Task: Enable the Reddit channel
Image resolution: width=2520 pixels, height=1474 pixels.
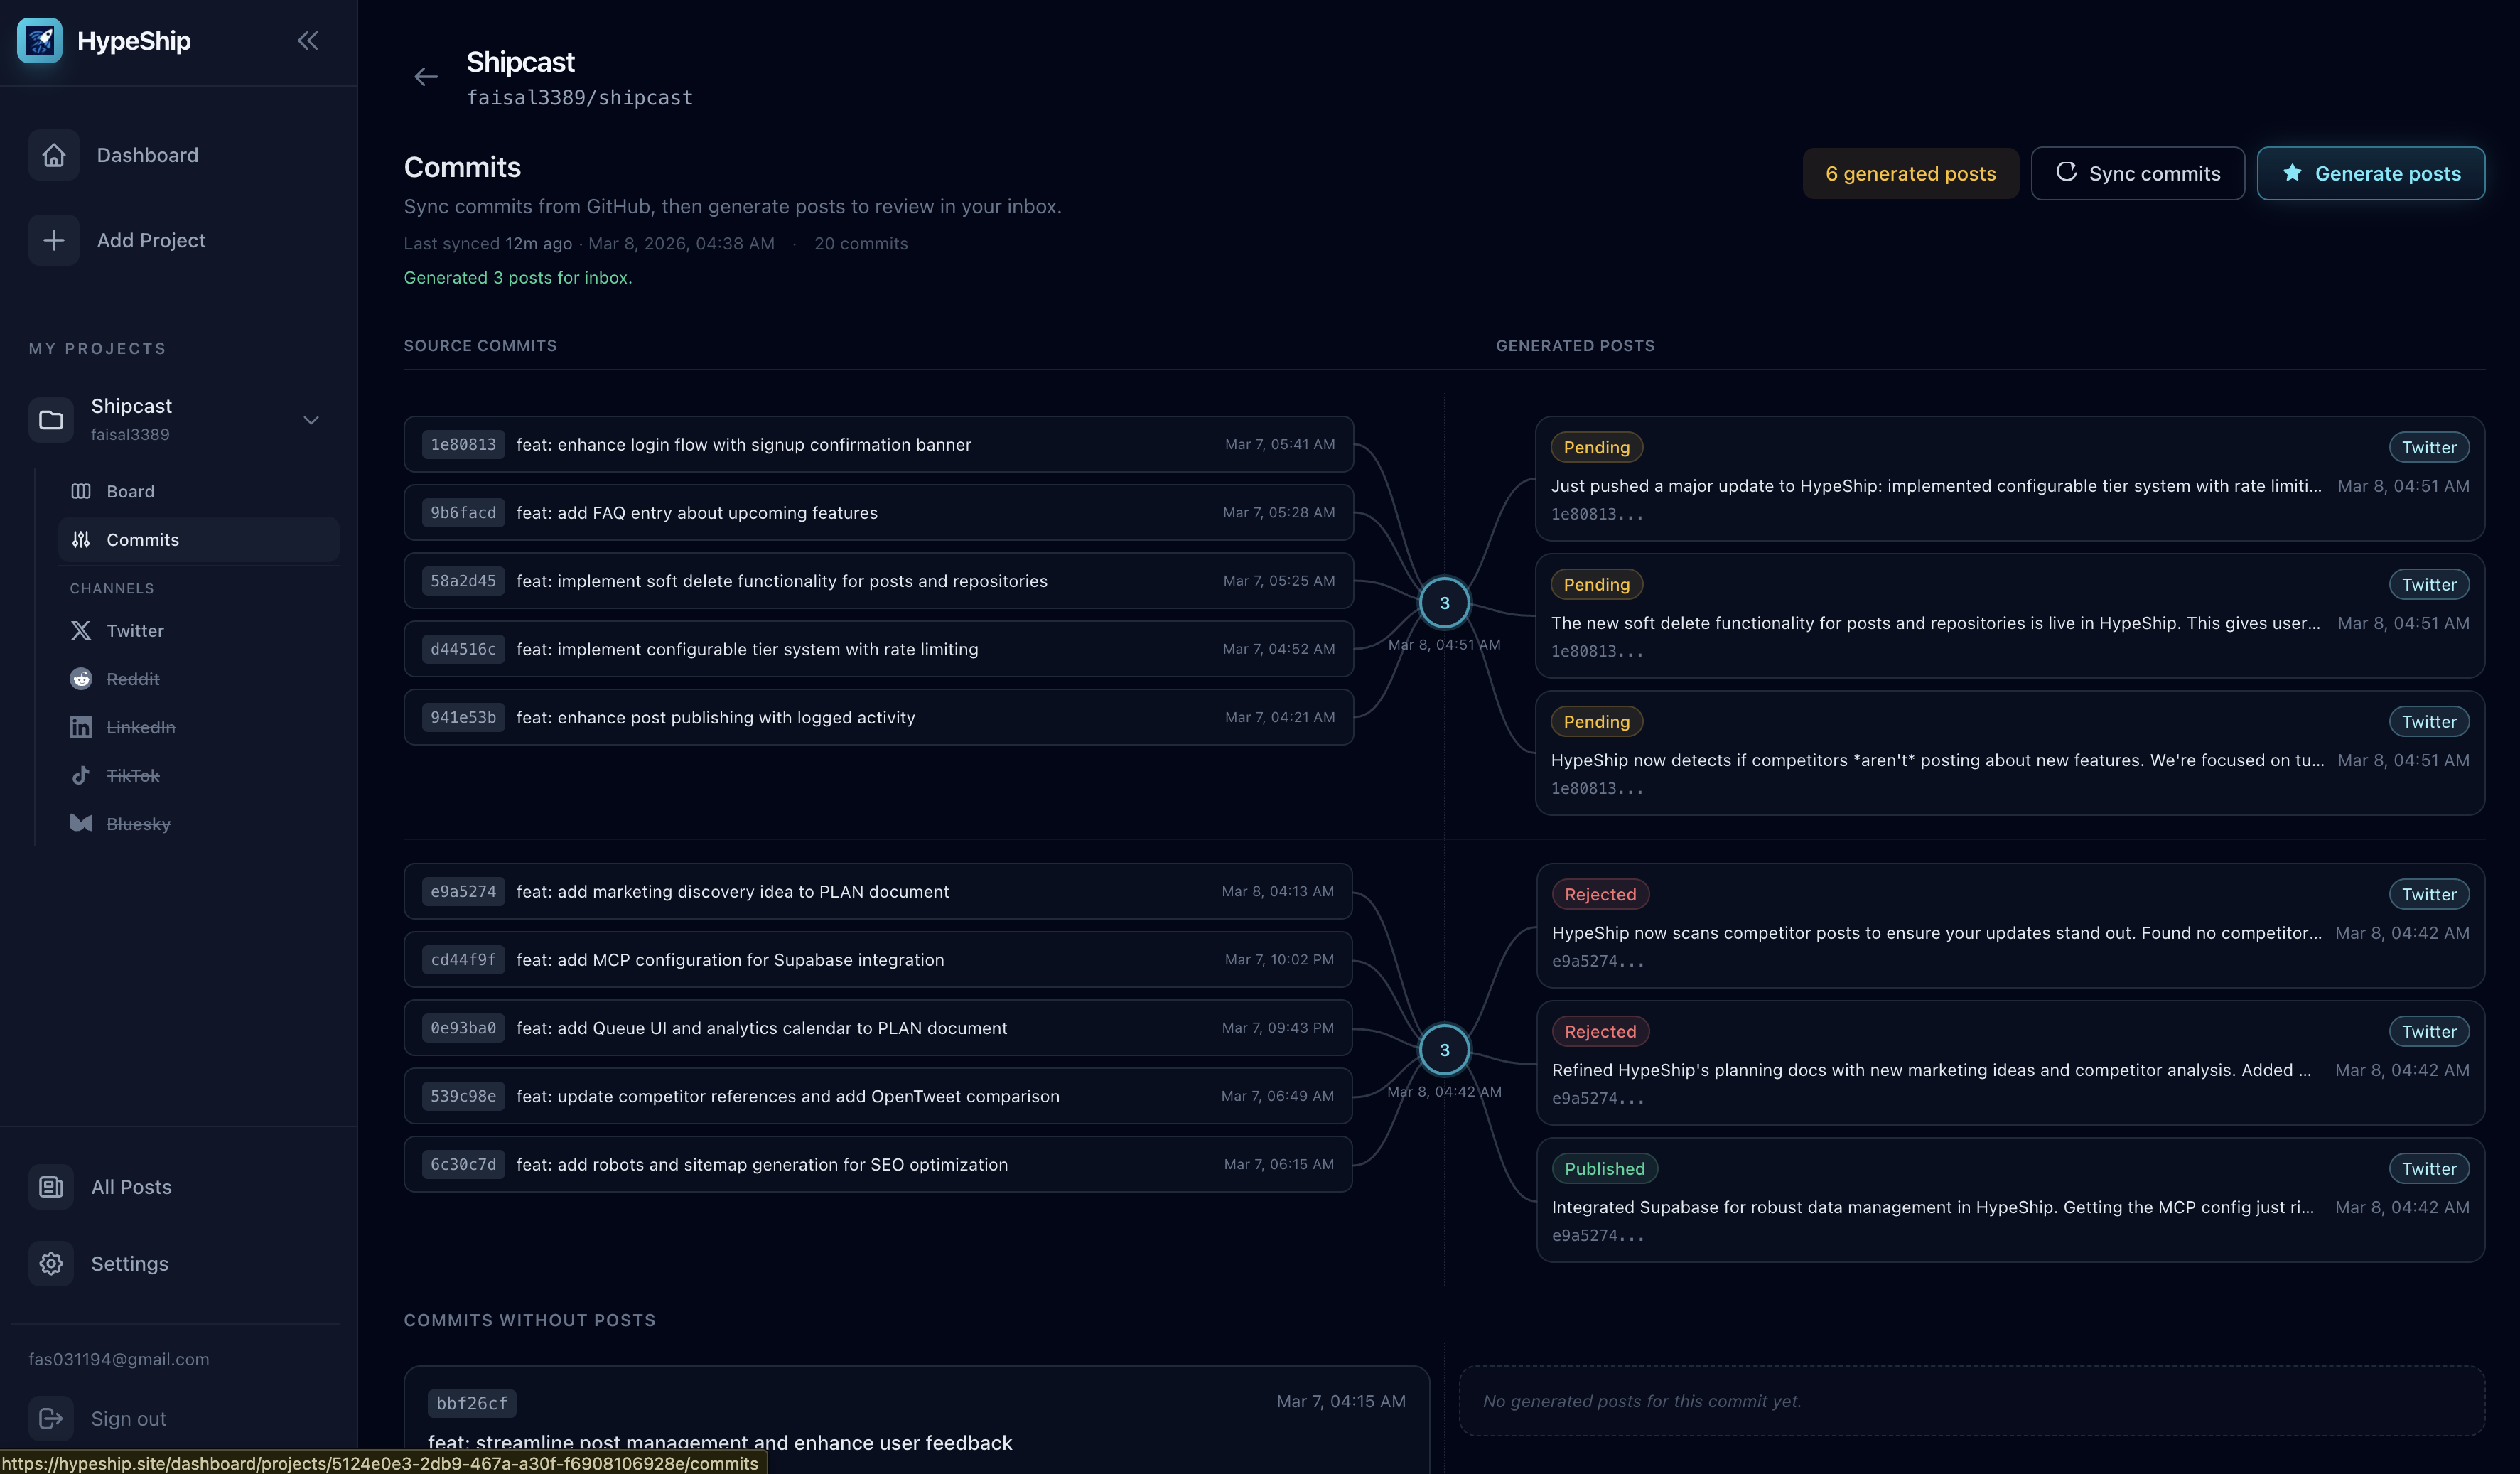Action: 81,678
